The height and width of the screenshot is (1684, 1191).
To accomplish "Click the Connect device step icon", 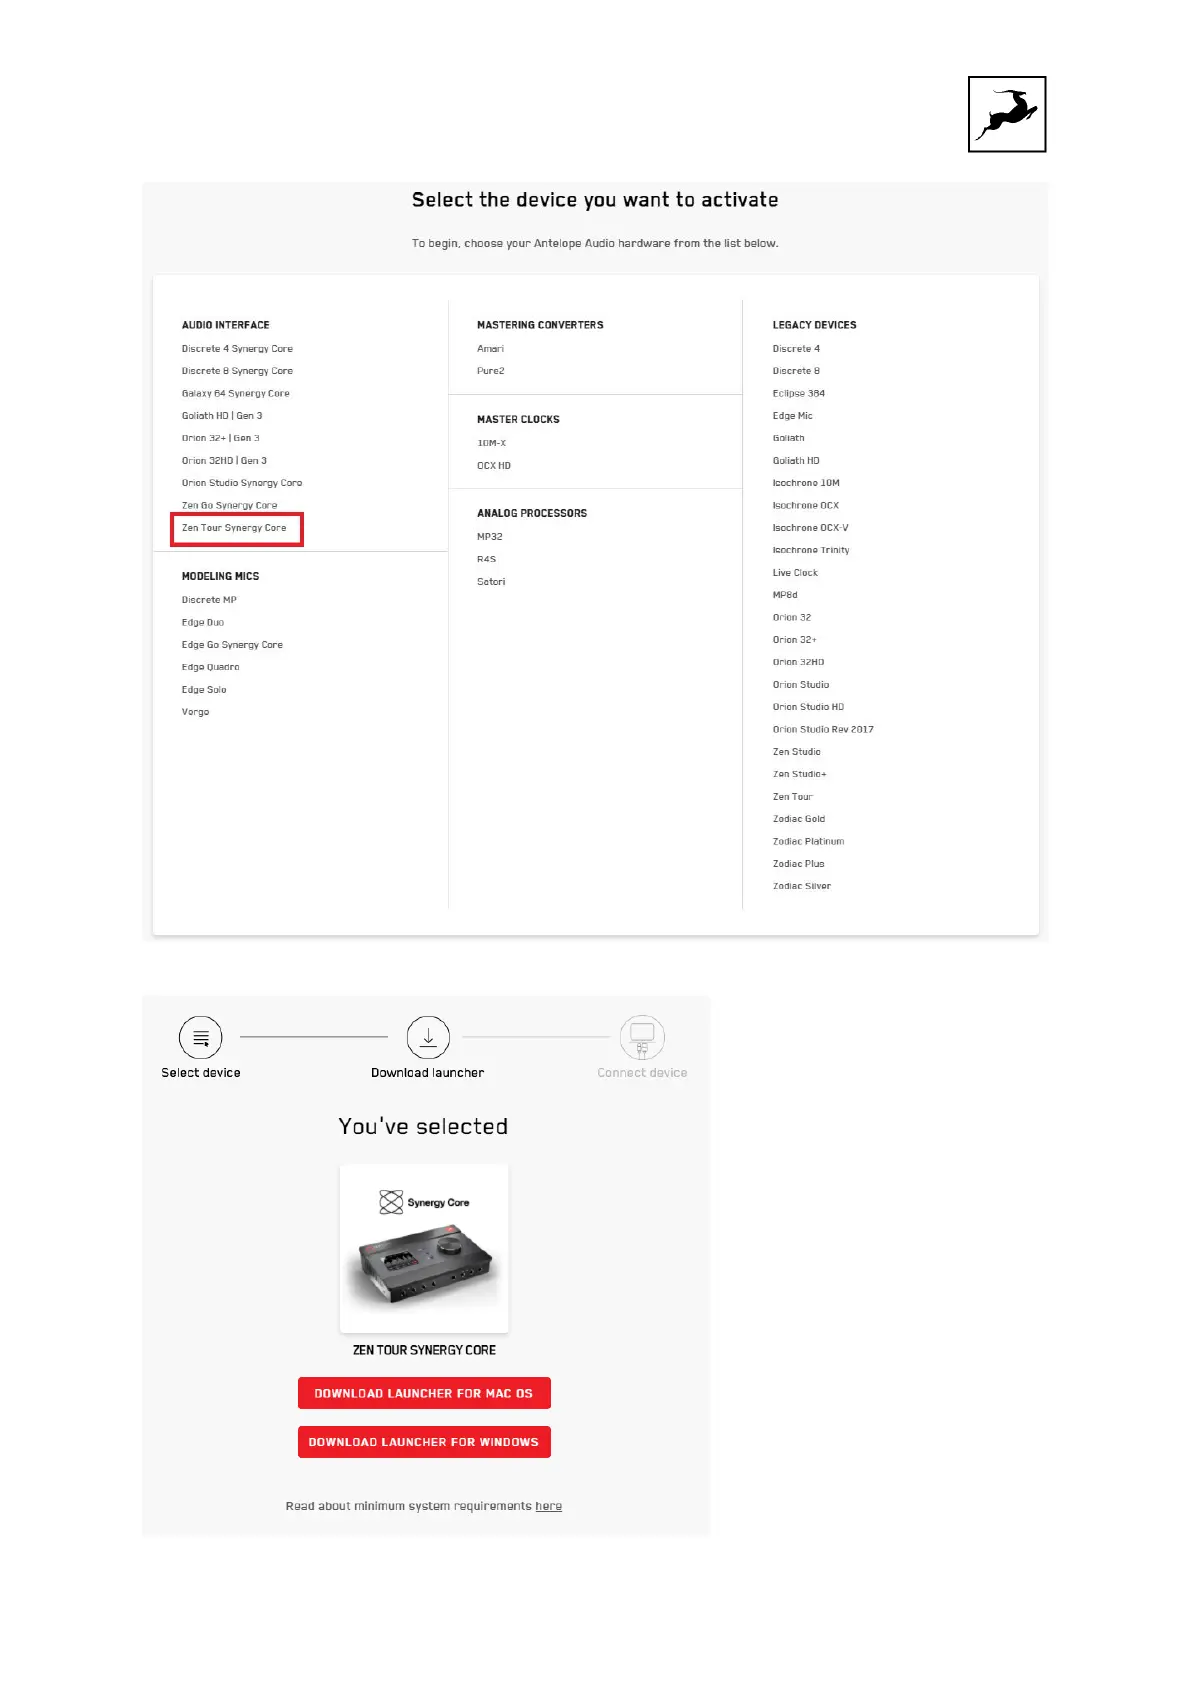I will [x=642, y=1037].
